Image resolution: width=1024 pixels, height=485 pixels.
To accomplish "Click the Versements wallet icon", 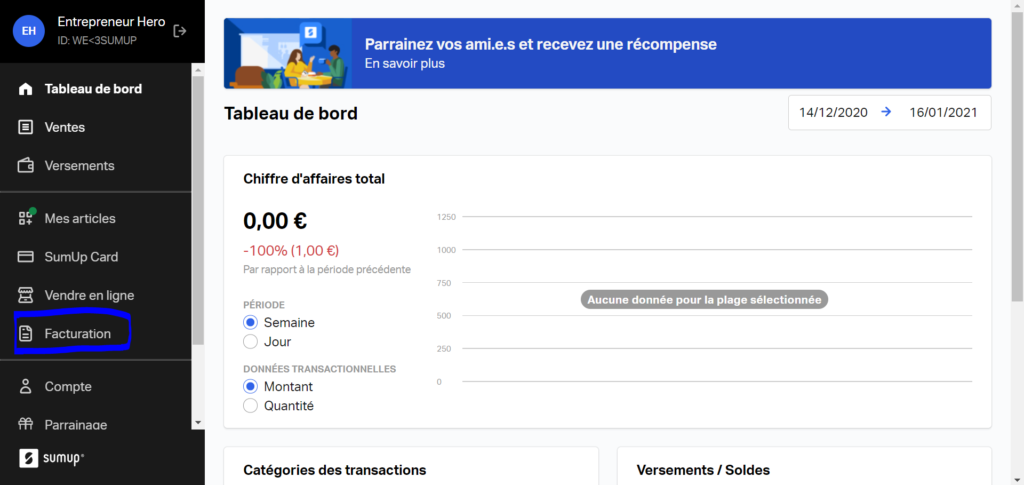I will tap(26, 165).
